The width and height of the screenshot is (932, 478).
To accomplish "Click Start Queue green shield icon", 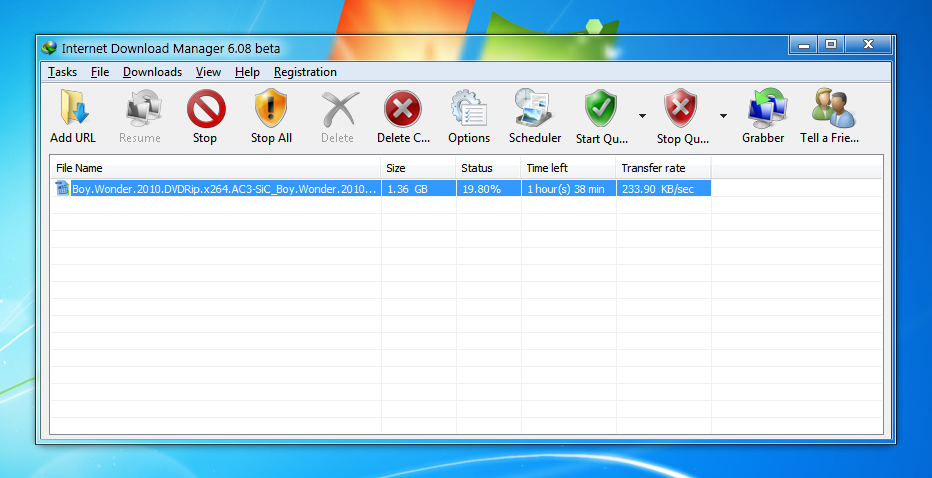I will 600,108.
